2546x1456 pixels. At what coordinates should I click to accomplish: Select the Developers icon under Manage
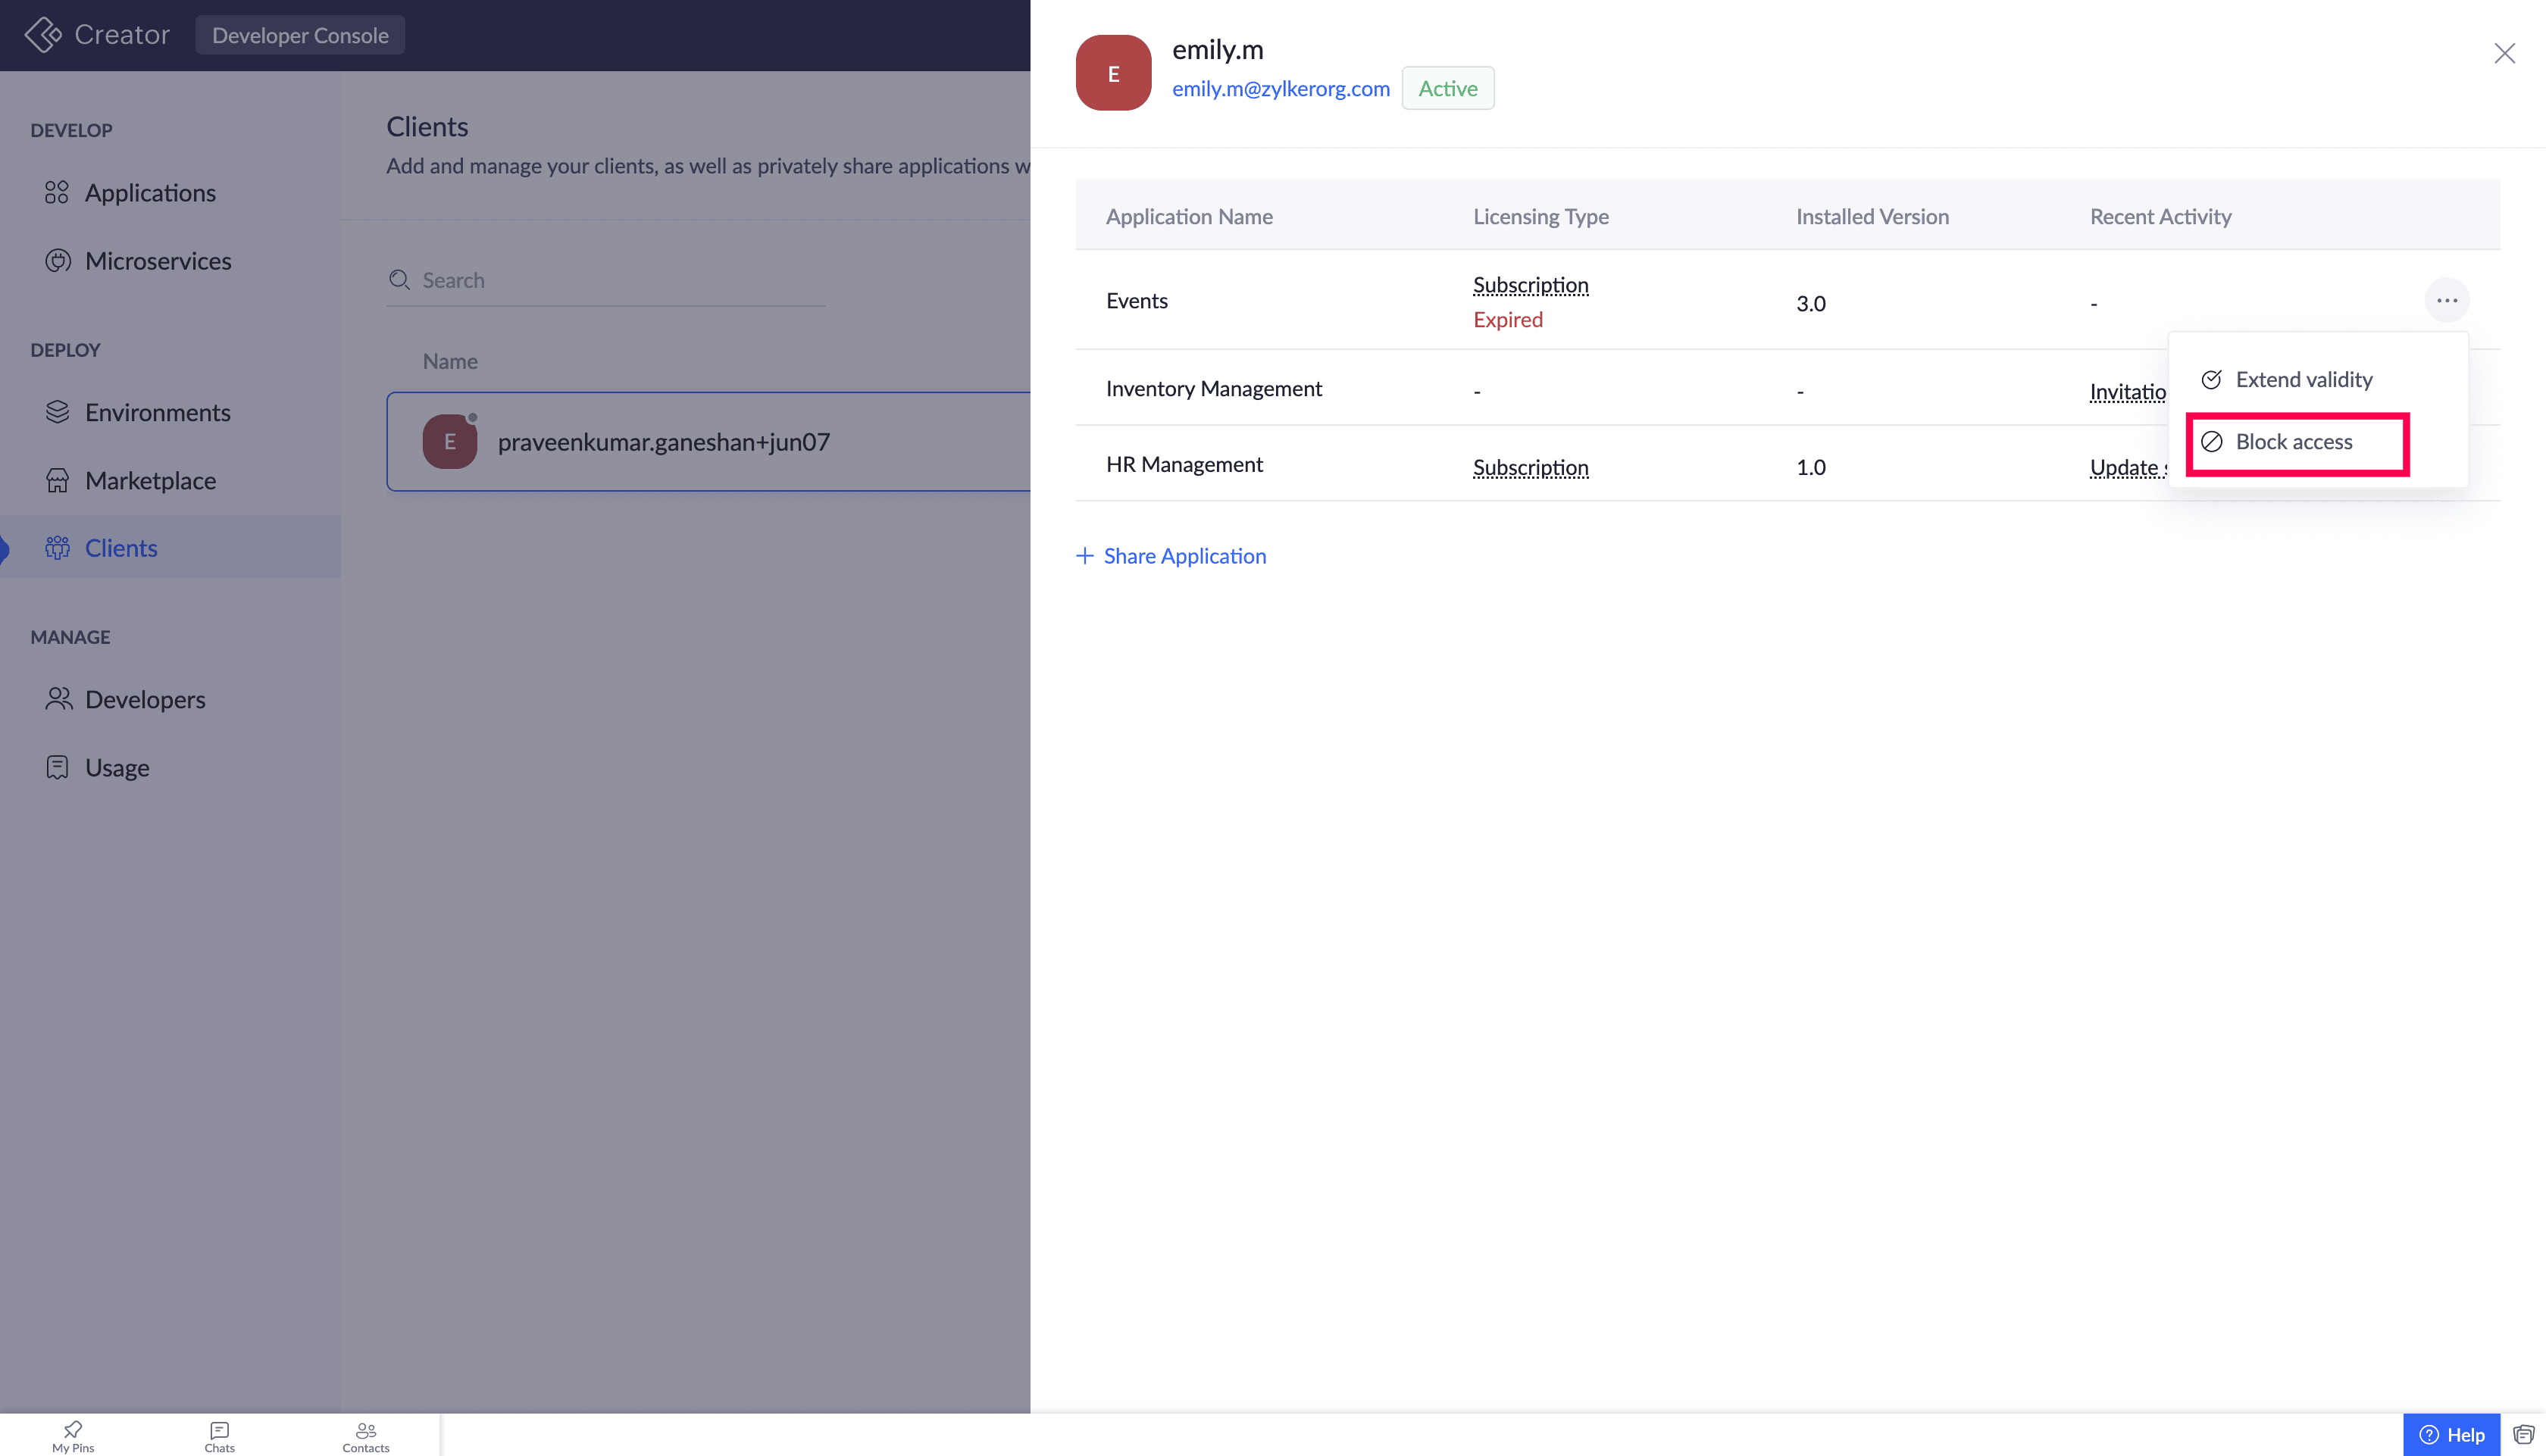point(58,699)
